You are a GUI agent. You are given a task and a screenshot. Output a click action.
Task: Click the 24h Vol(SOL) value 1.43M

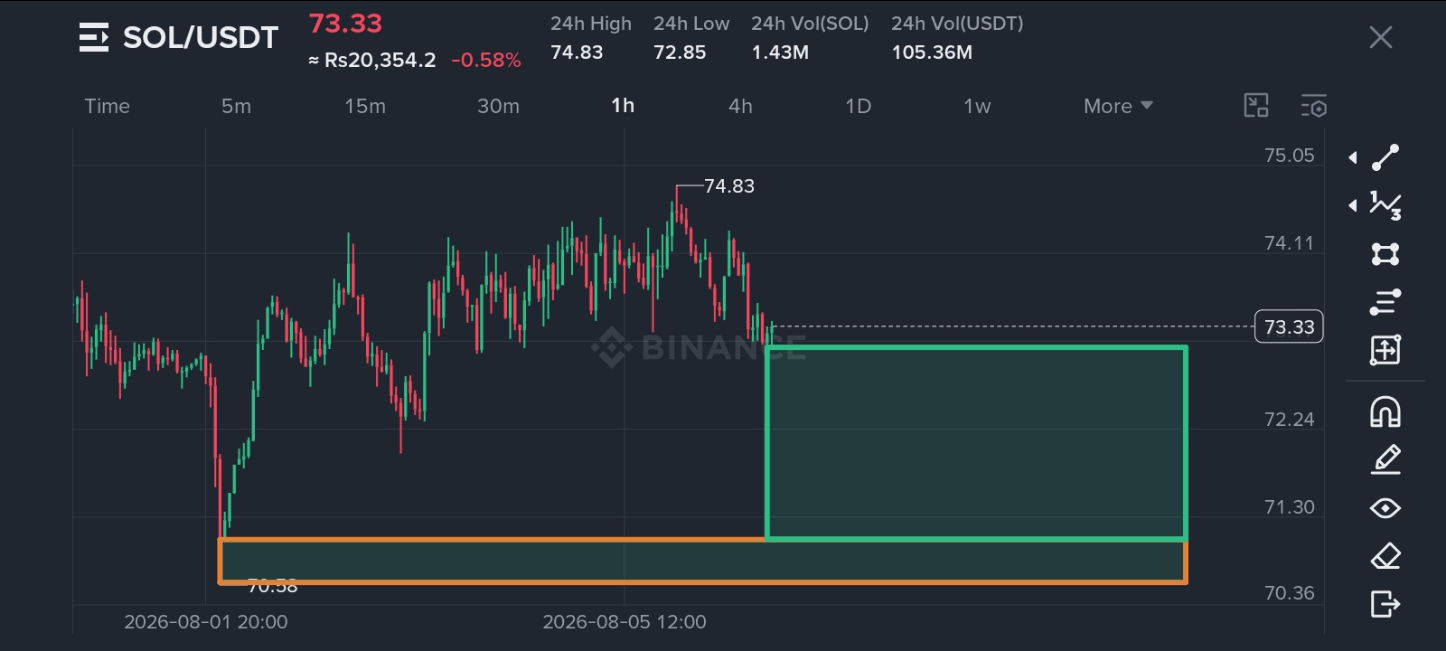780,52
